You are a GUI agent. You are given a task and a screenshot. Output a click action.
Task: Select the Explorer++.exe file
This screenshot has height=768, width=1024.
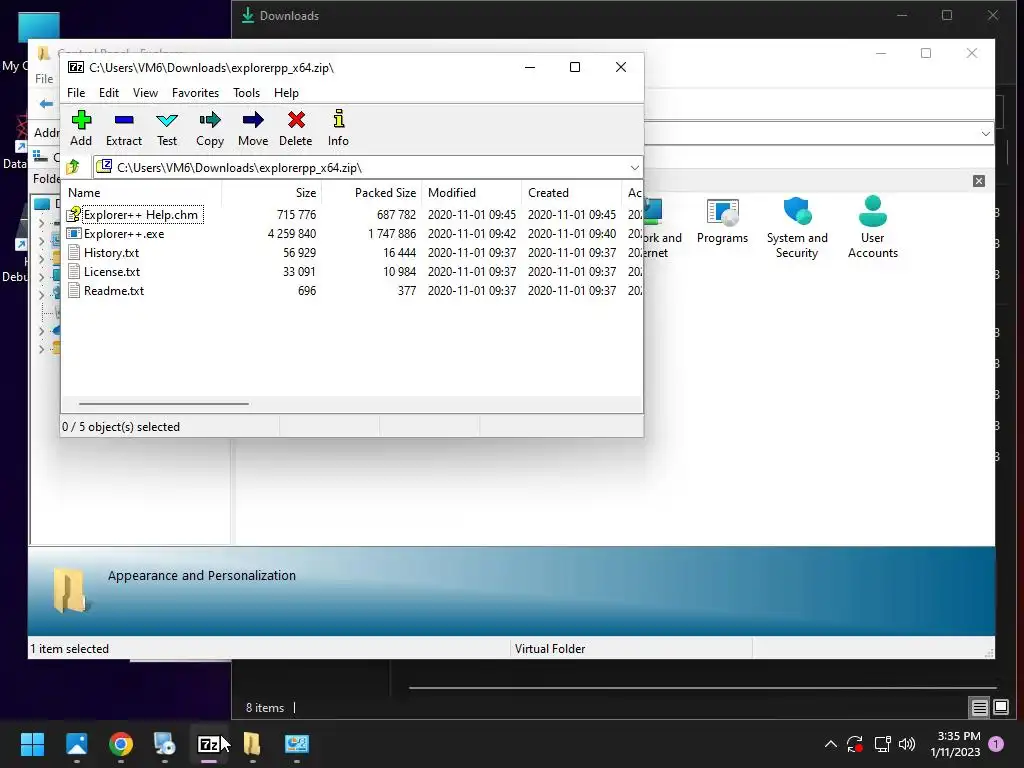coord(124,234)
